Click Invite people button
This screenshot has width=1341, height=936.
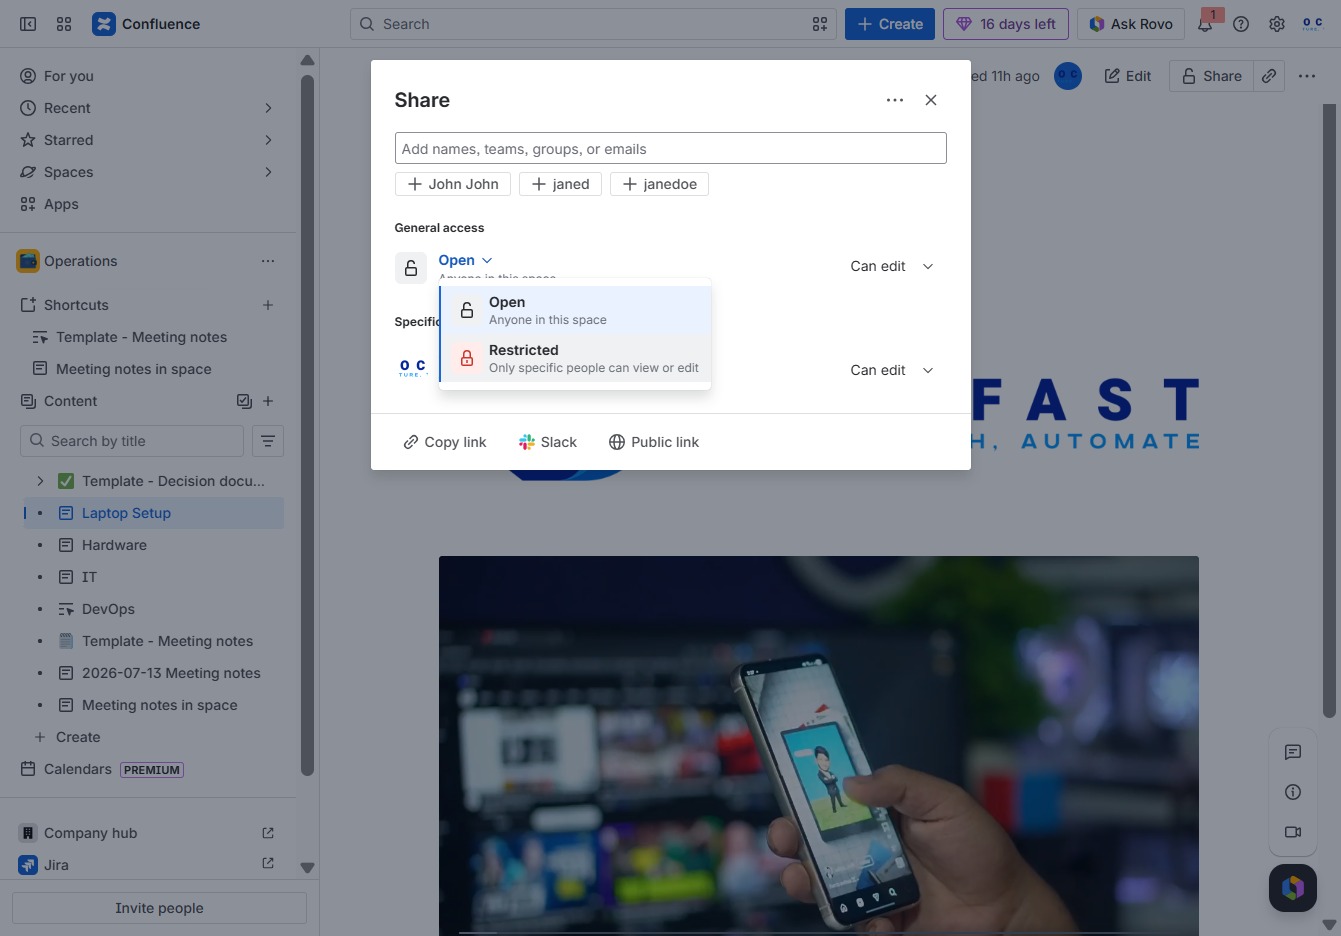pos(159,908)
